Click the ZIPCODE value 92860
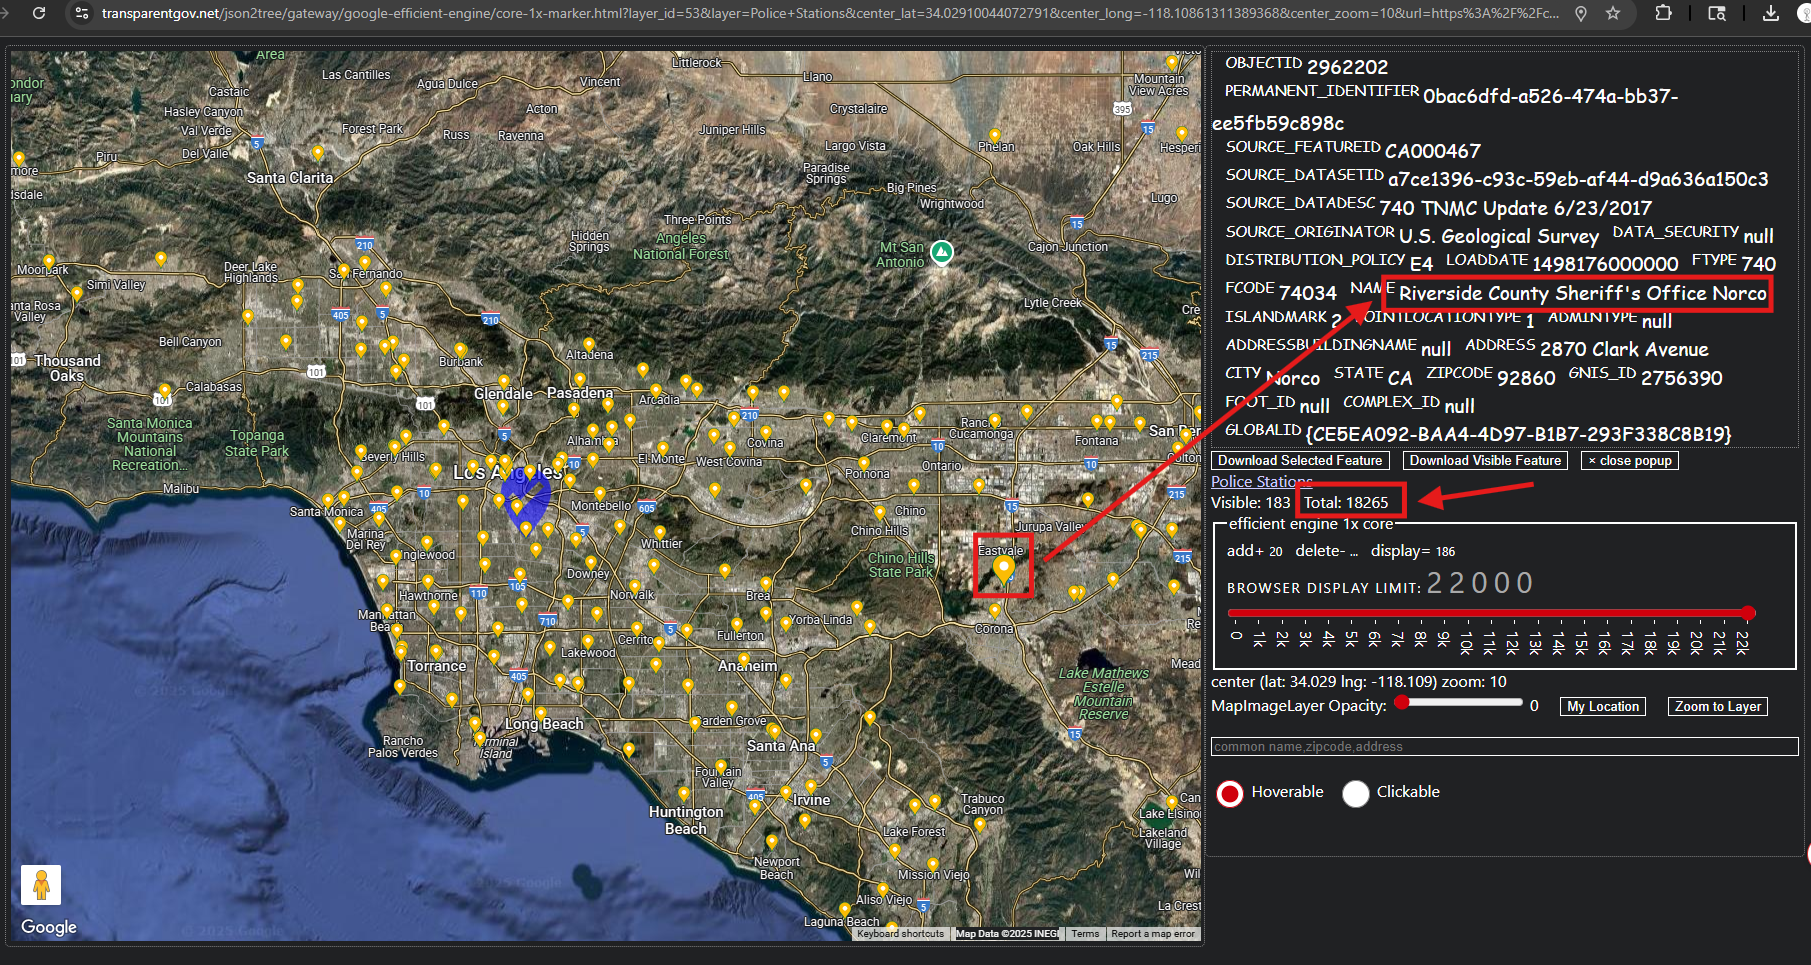 1526,379
